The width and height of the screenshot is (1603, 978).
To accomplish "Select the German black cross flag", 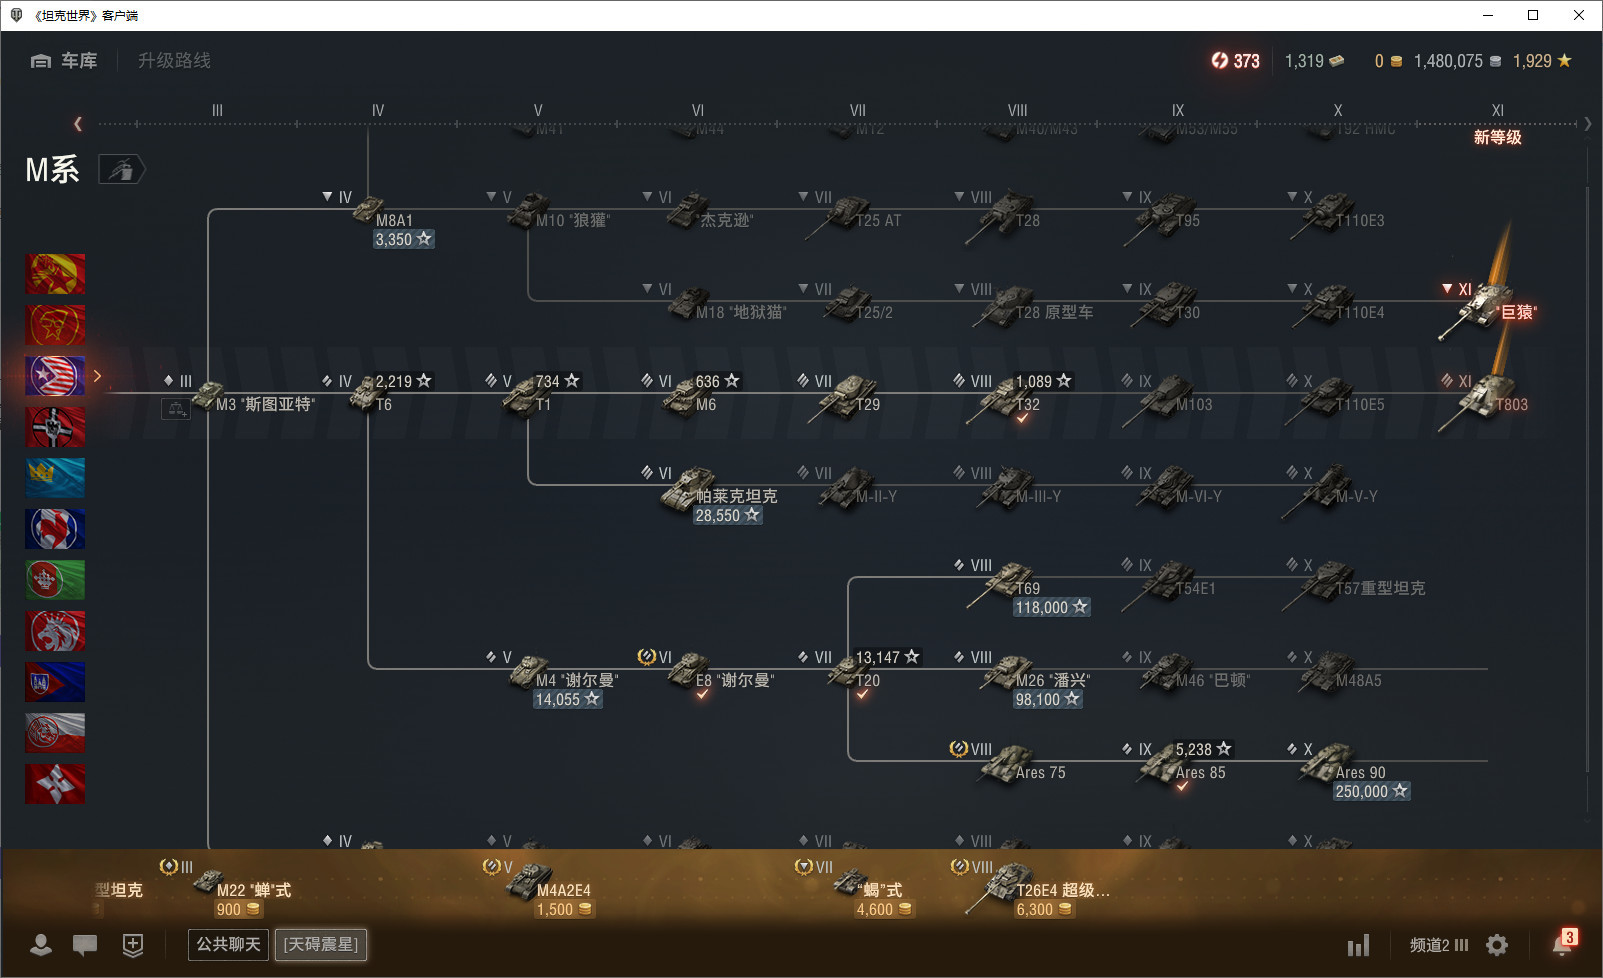I will pos(55,427).
